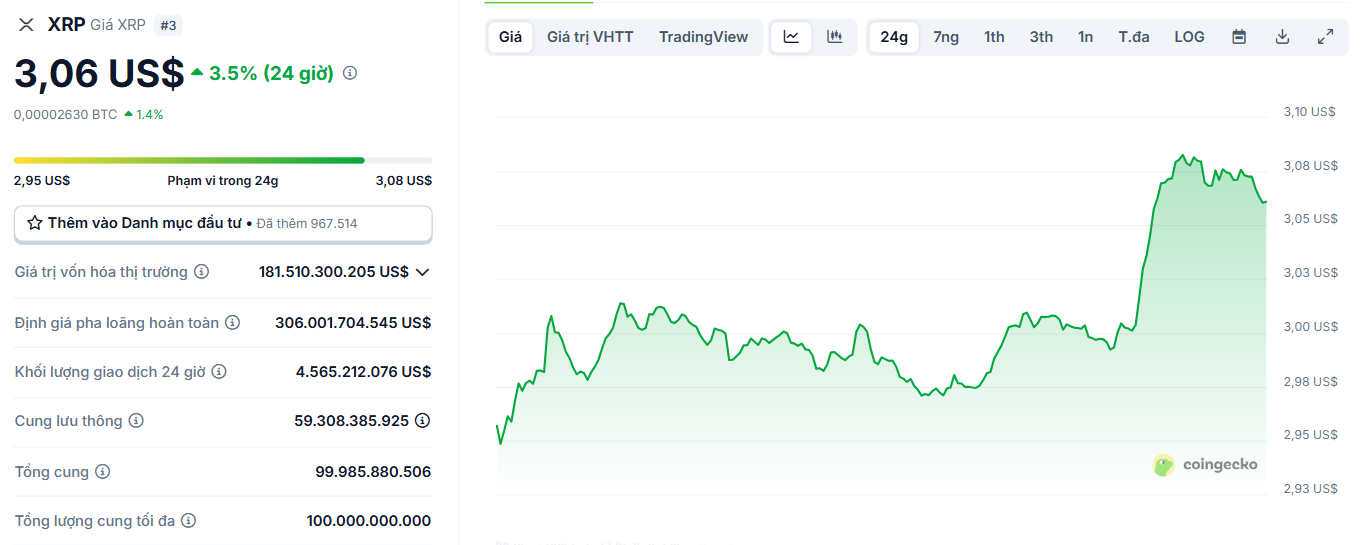Expand market cap dropdown chevron

[x=422, y=272]
